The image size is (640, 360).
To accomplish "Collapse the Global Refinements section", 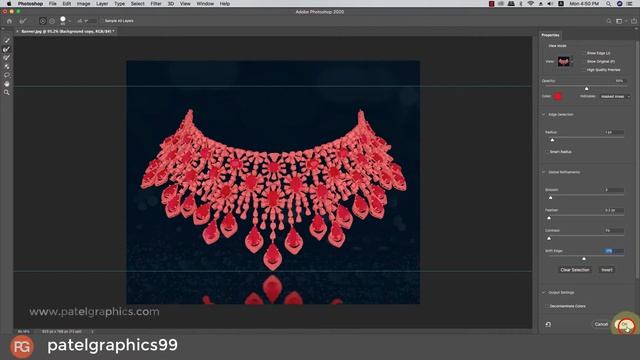I will (544, 172).
